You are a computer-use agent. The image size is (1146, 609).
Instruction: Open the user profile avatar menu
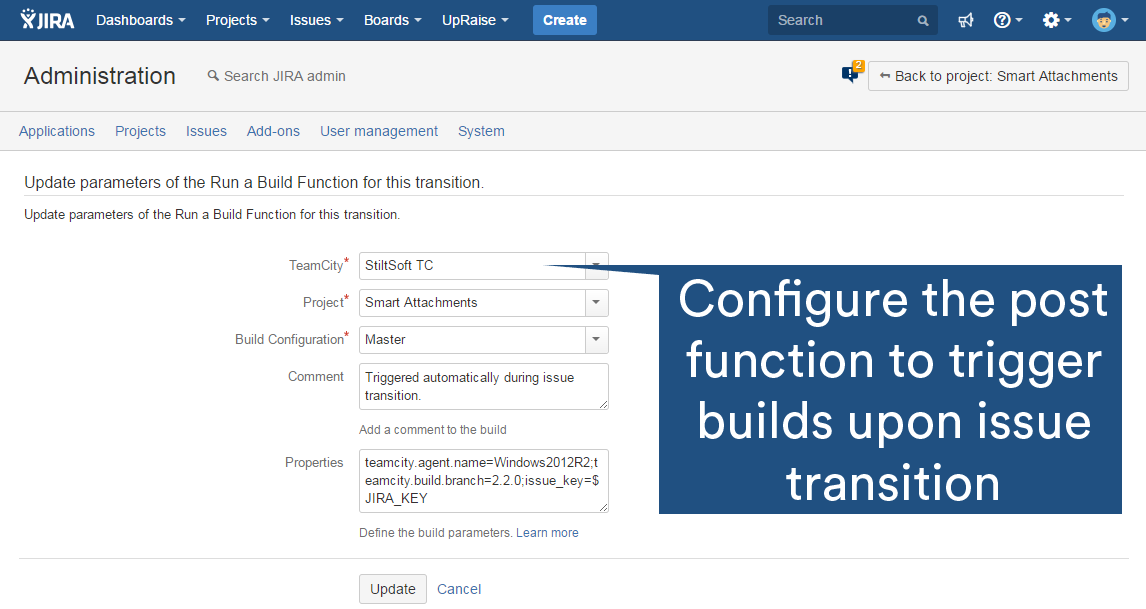(x=1108, y=20)
